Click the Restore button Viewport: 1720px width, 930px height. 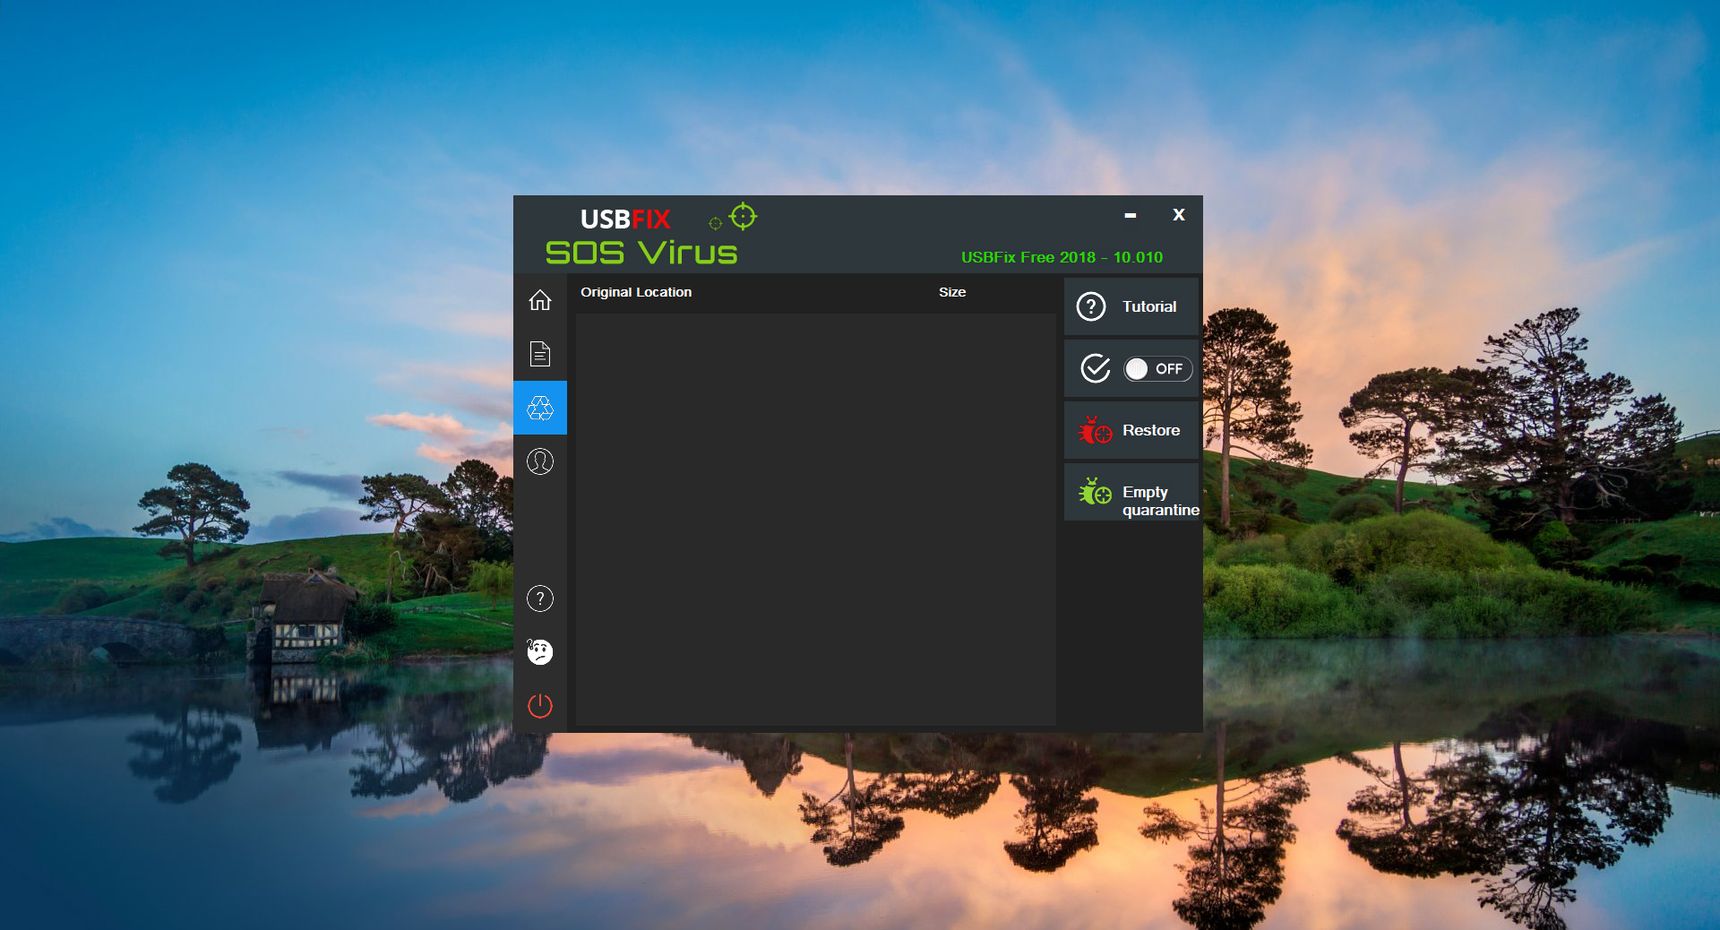point(1131,430)
